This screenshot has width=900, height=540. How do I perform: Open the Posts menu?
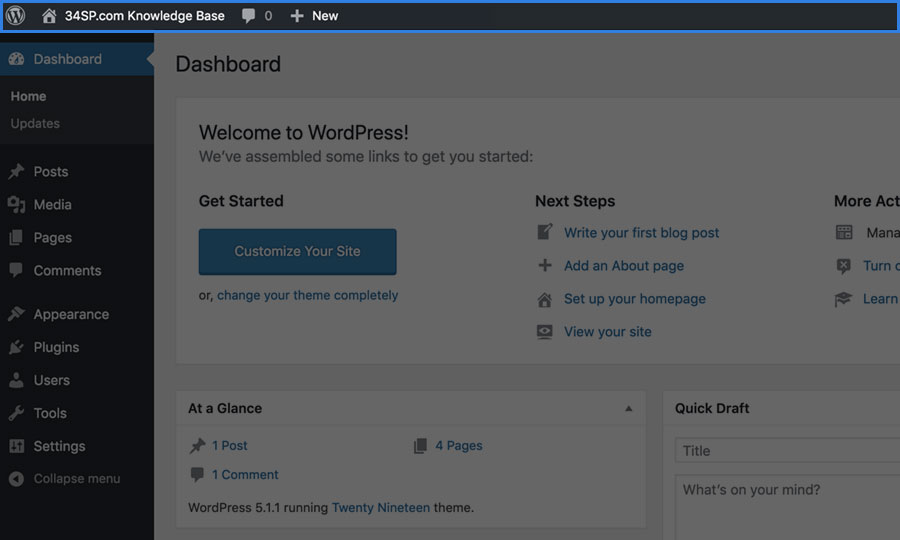[x=51, y=171]
